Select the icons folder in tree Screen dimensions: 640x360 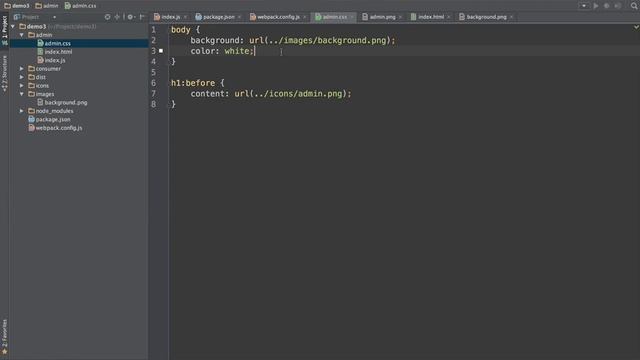(39, 86)
